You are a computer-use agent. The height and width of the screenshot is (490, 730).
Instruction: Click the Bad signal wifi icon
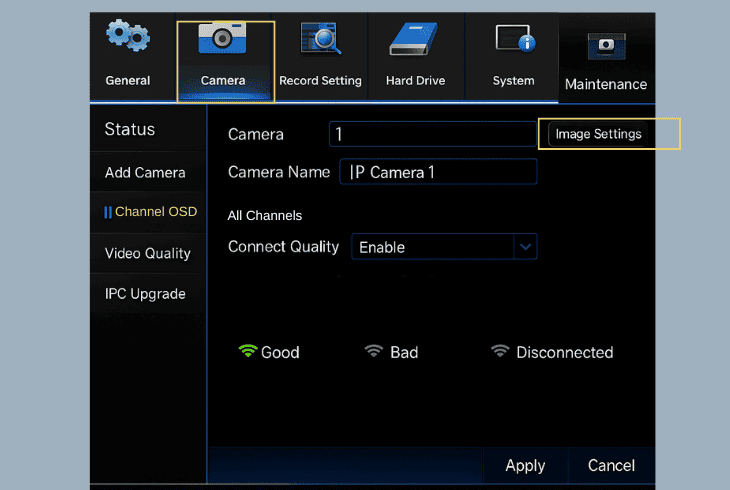point(373,351)
